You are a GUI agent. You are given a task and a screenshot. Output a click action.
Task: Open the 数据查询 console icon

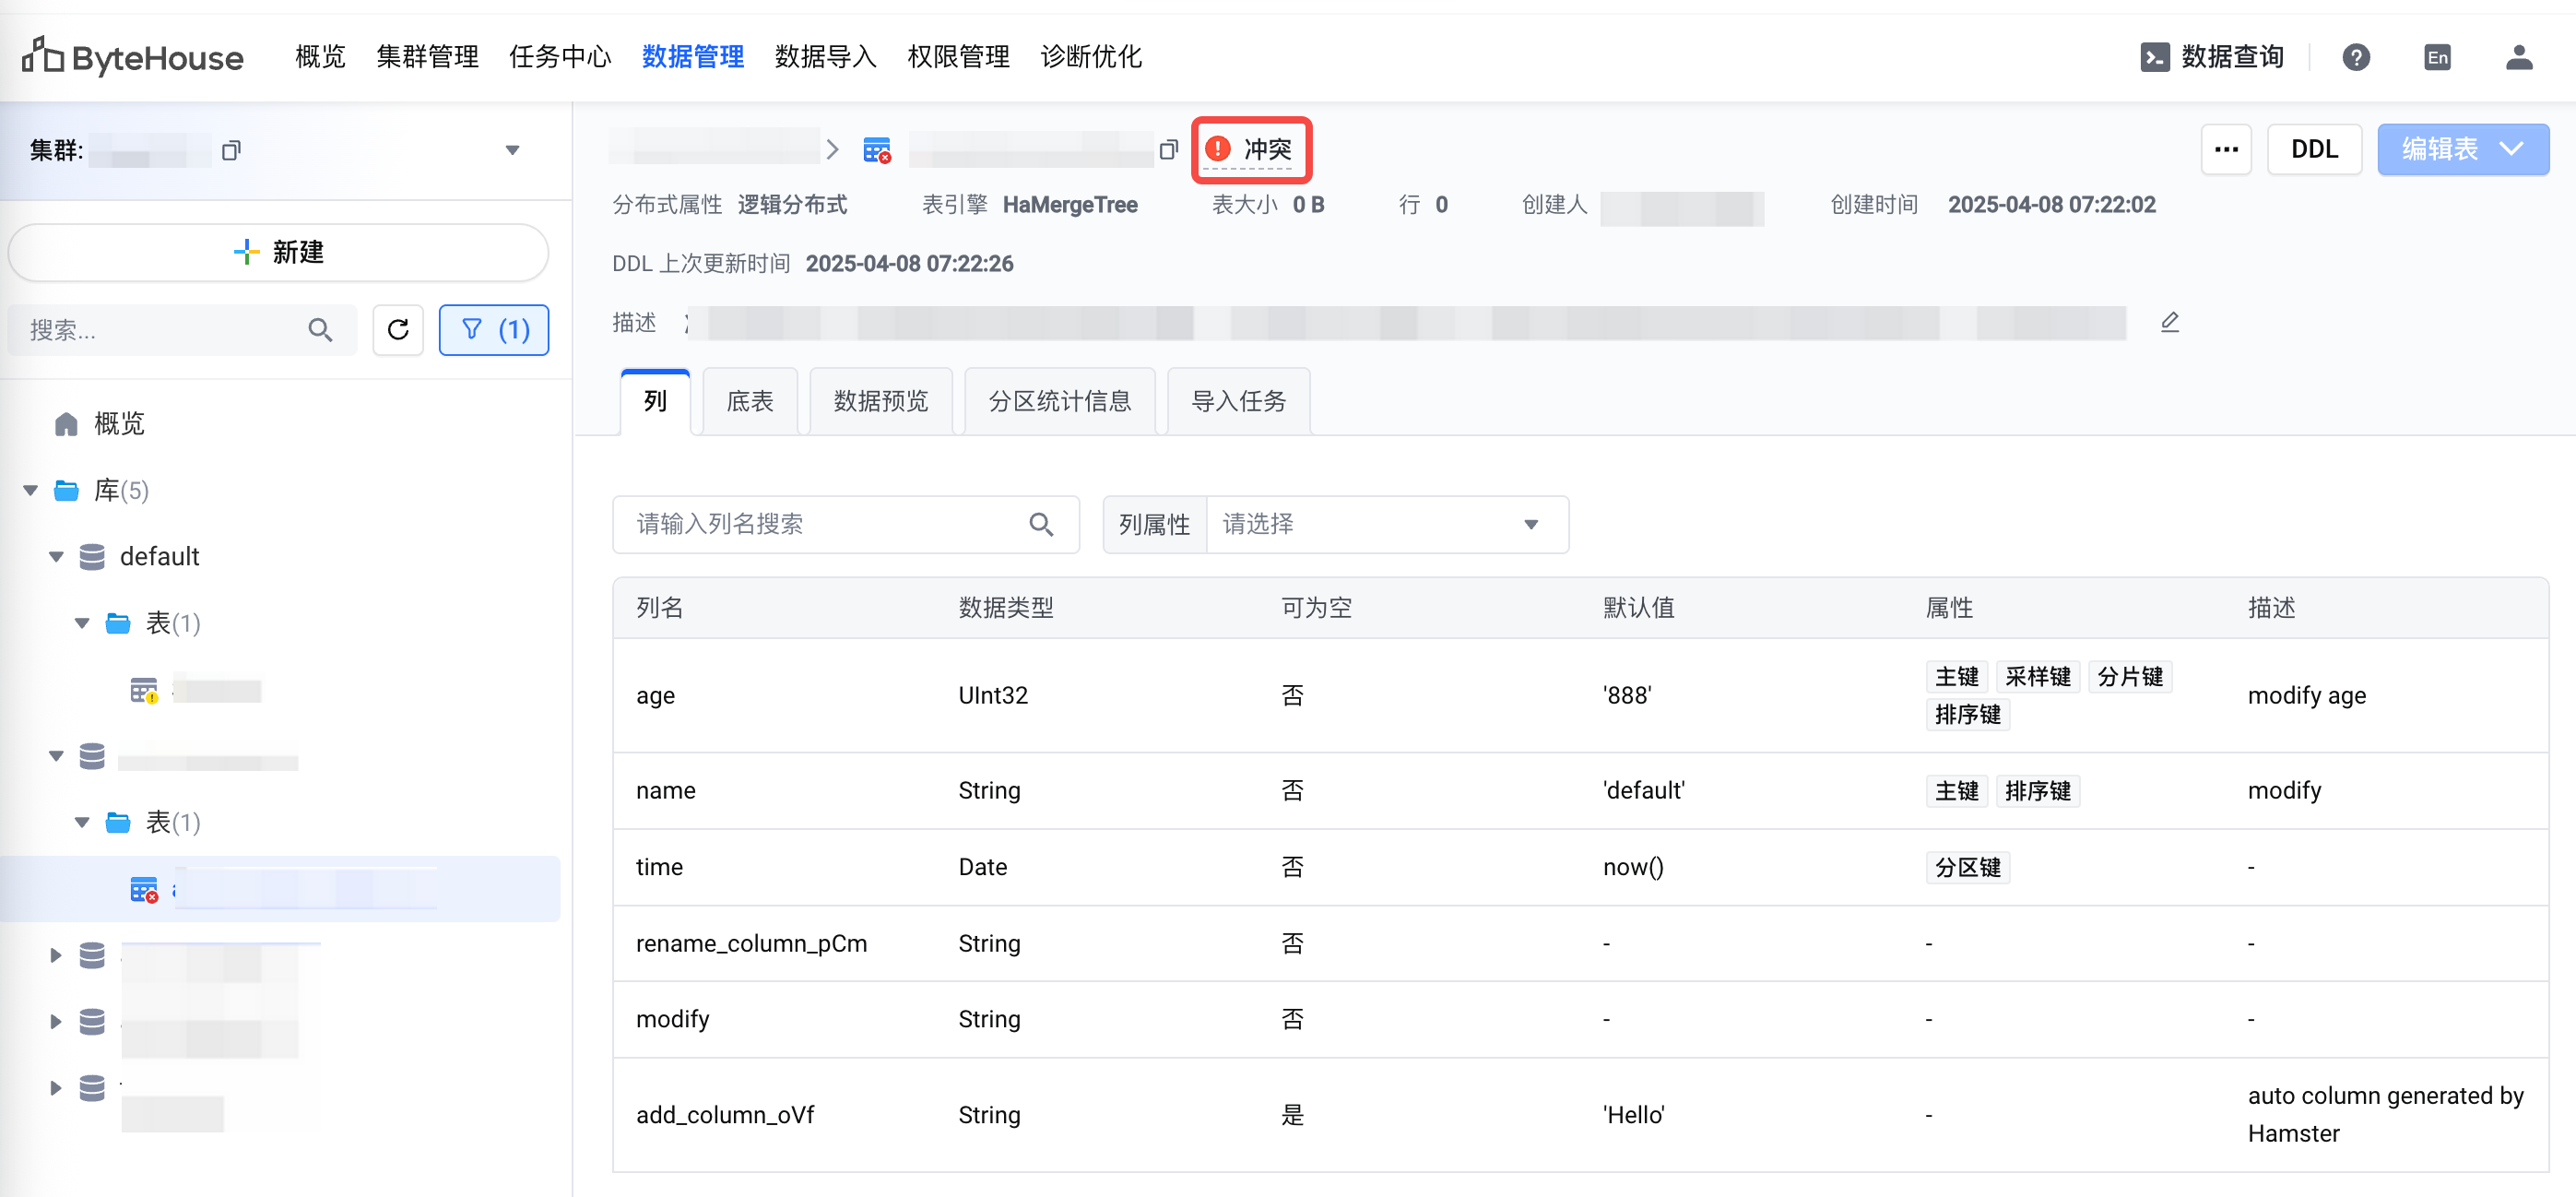pyautogui.click(x=2154, y=57)
